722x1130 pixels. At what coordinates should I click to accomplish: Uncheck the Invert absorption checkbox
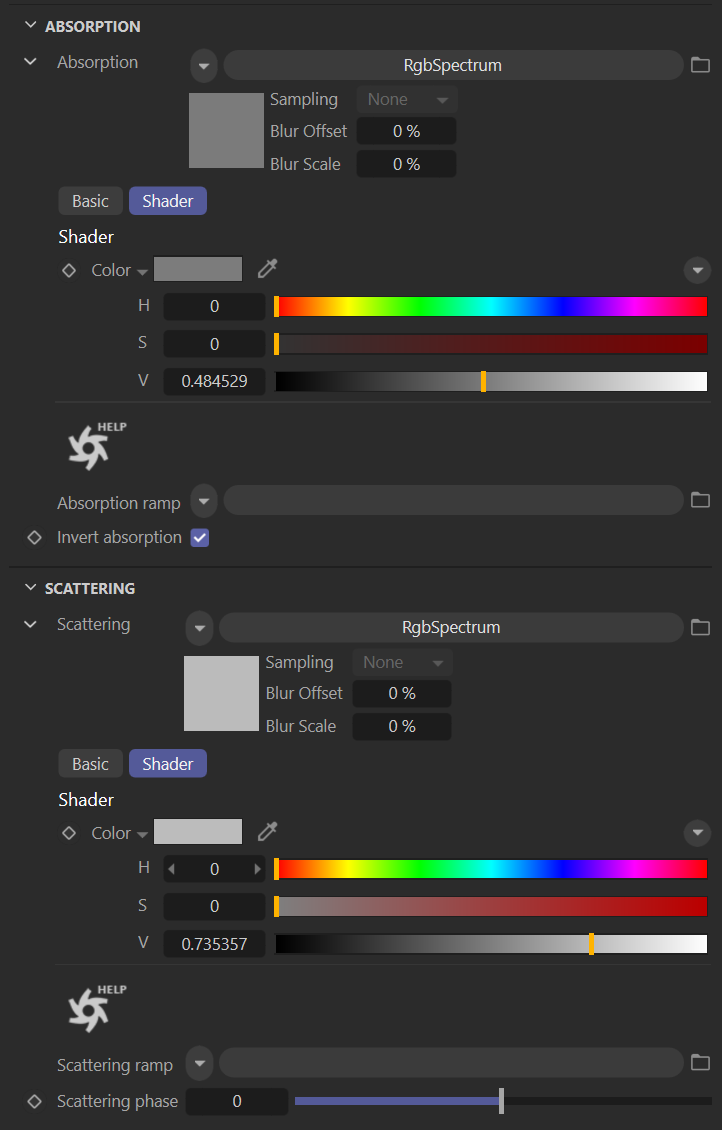tap(200, 538)
